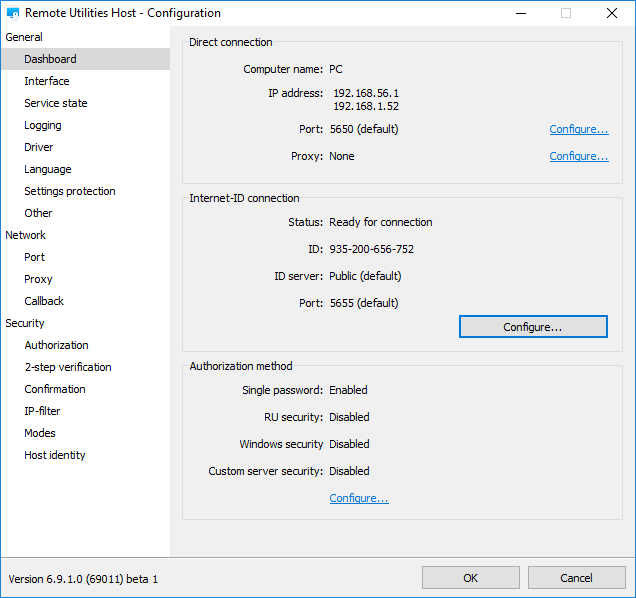Open the Driver settings page

tap(39, 147)
